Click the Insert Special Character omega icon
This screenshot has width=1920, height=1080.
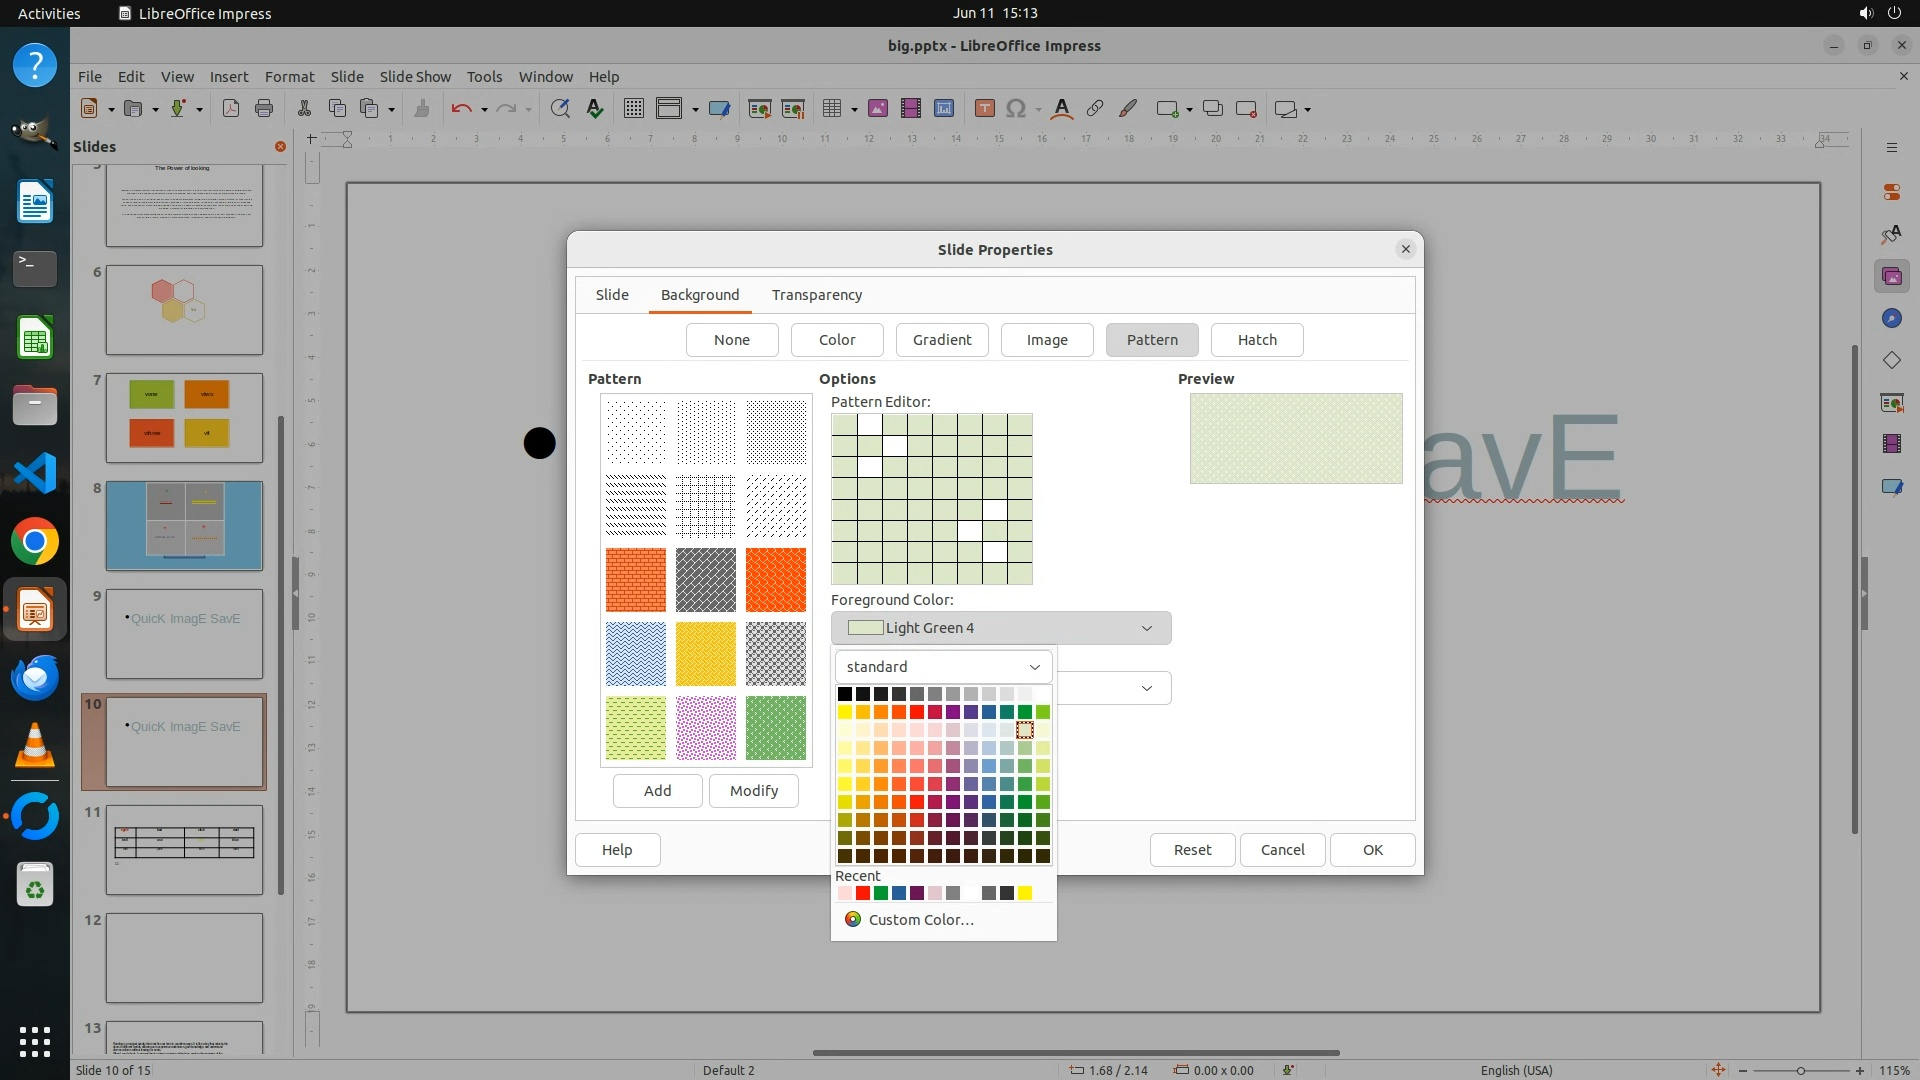[1016, 109]
